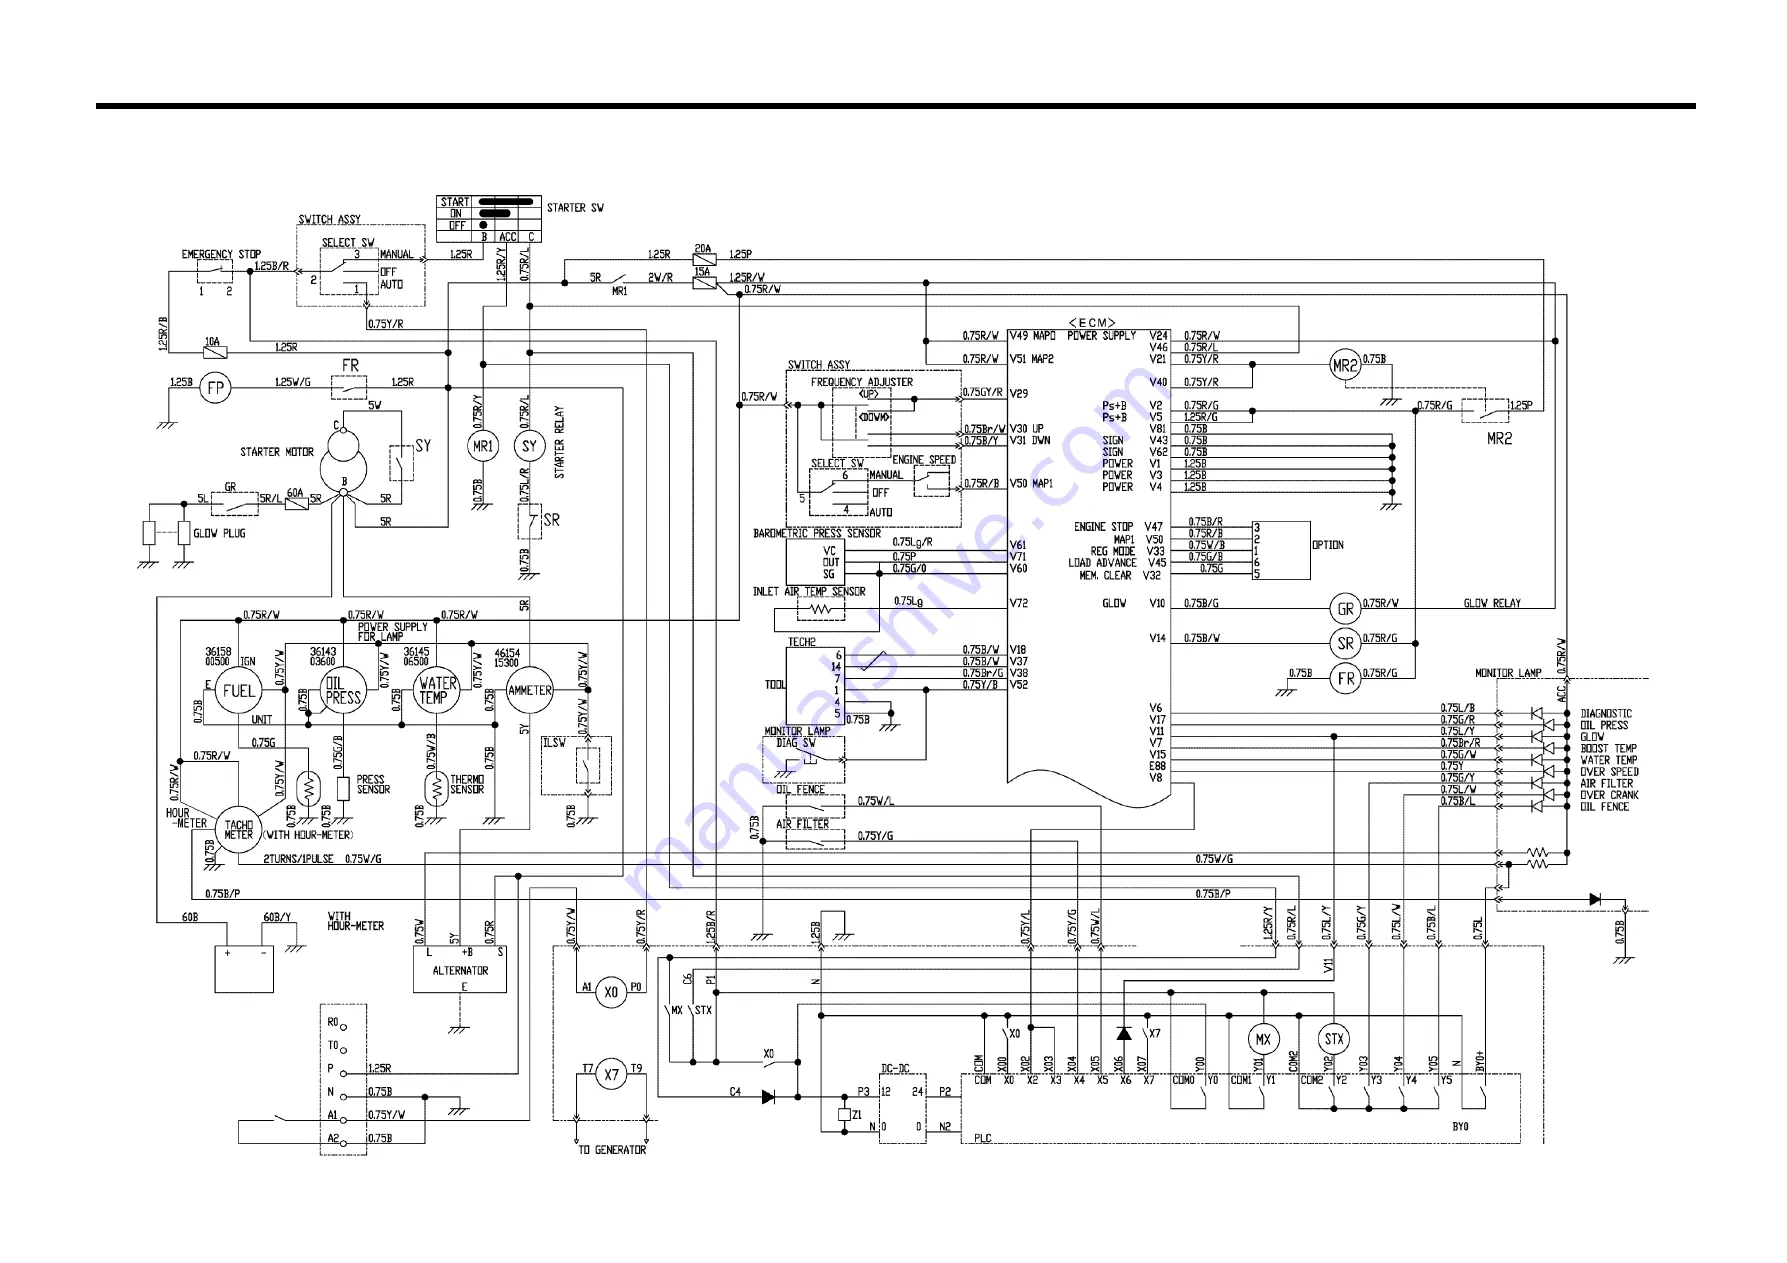Select the INLET AIR TEMP SENSOR label
Image resolution: width=1787 pixels, height=1263 pixels.
point(809,592)
